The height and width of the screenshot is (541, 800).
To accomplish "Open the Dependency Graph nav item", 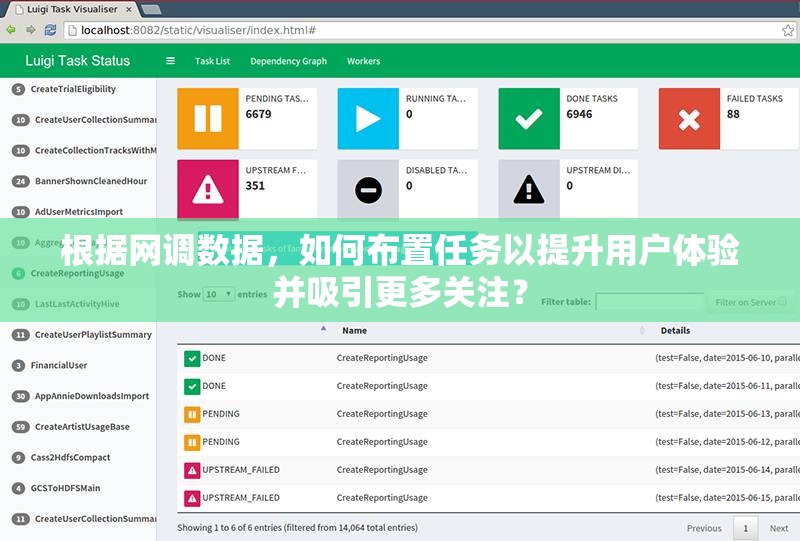I will [x=288, y=61].
